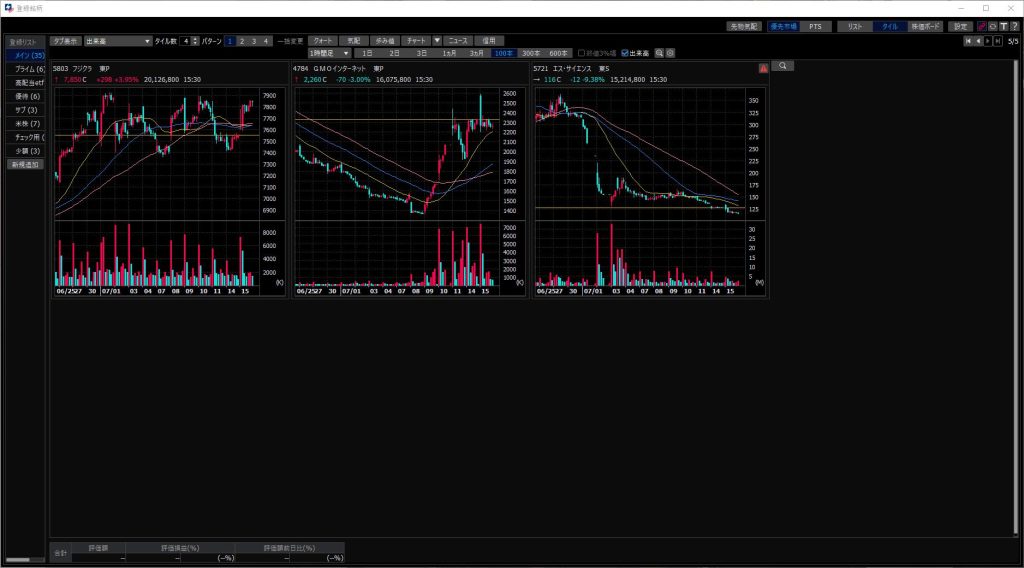This screenshot has height=568, width=1024.
Task: Click the magnifier search button in empty tile
Action: [782, 66]
